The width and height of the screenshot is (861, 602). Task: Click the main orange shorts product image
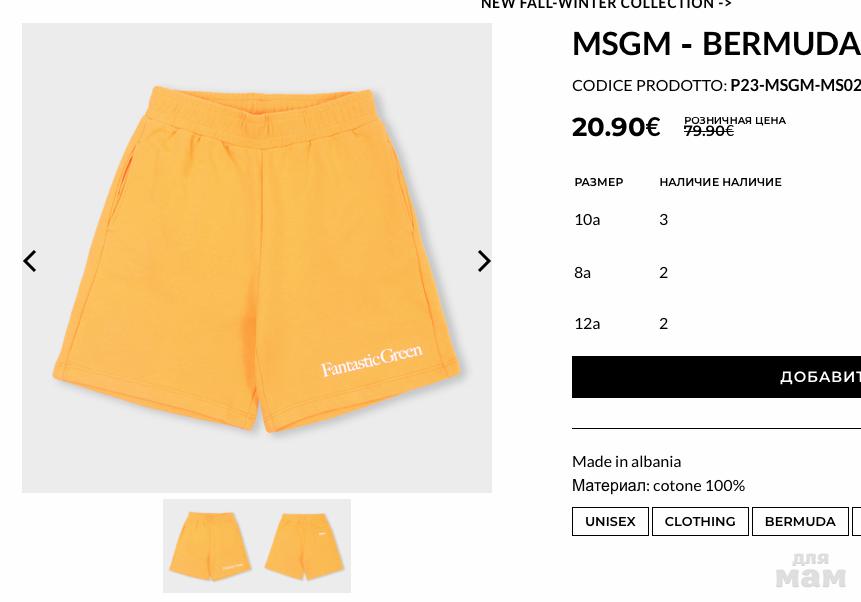(x=257, y=258)
